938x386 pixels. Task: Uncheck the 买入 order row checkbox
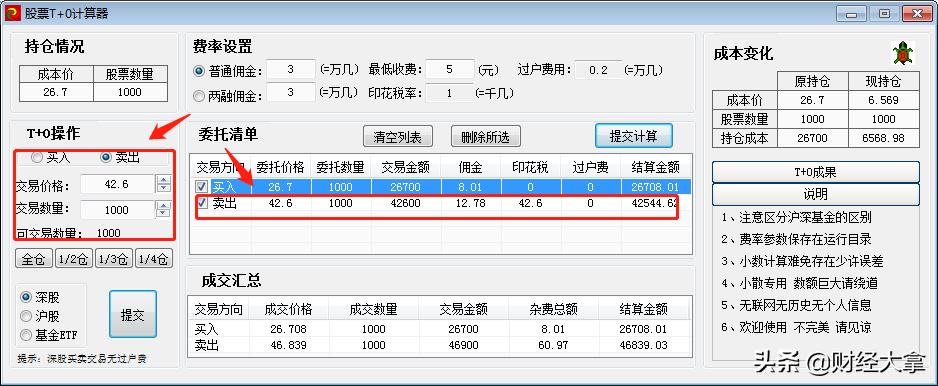click(202, 187)
